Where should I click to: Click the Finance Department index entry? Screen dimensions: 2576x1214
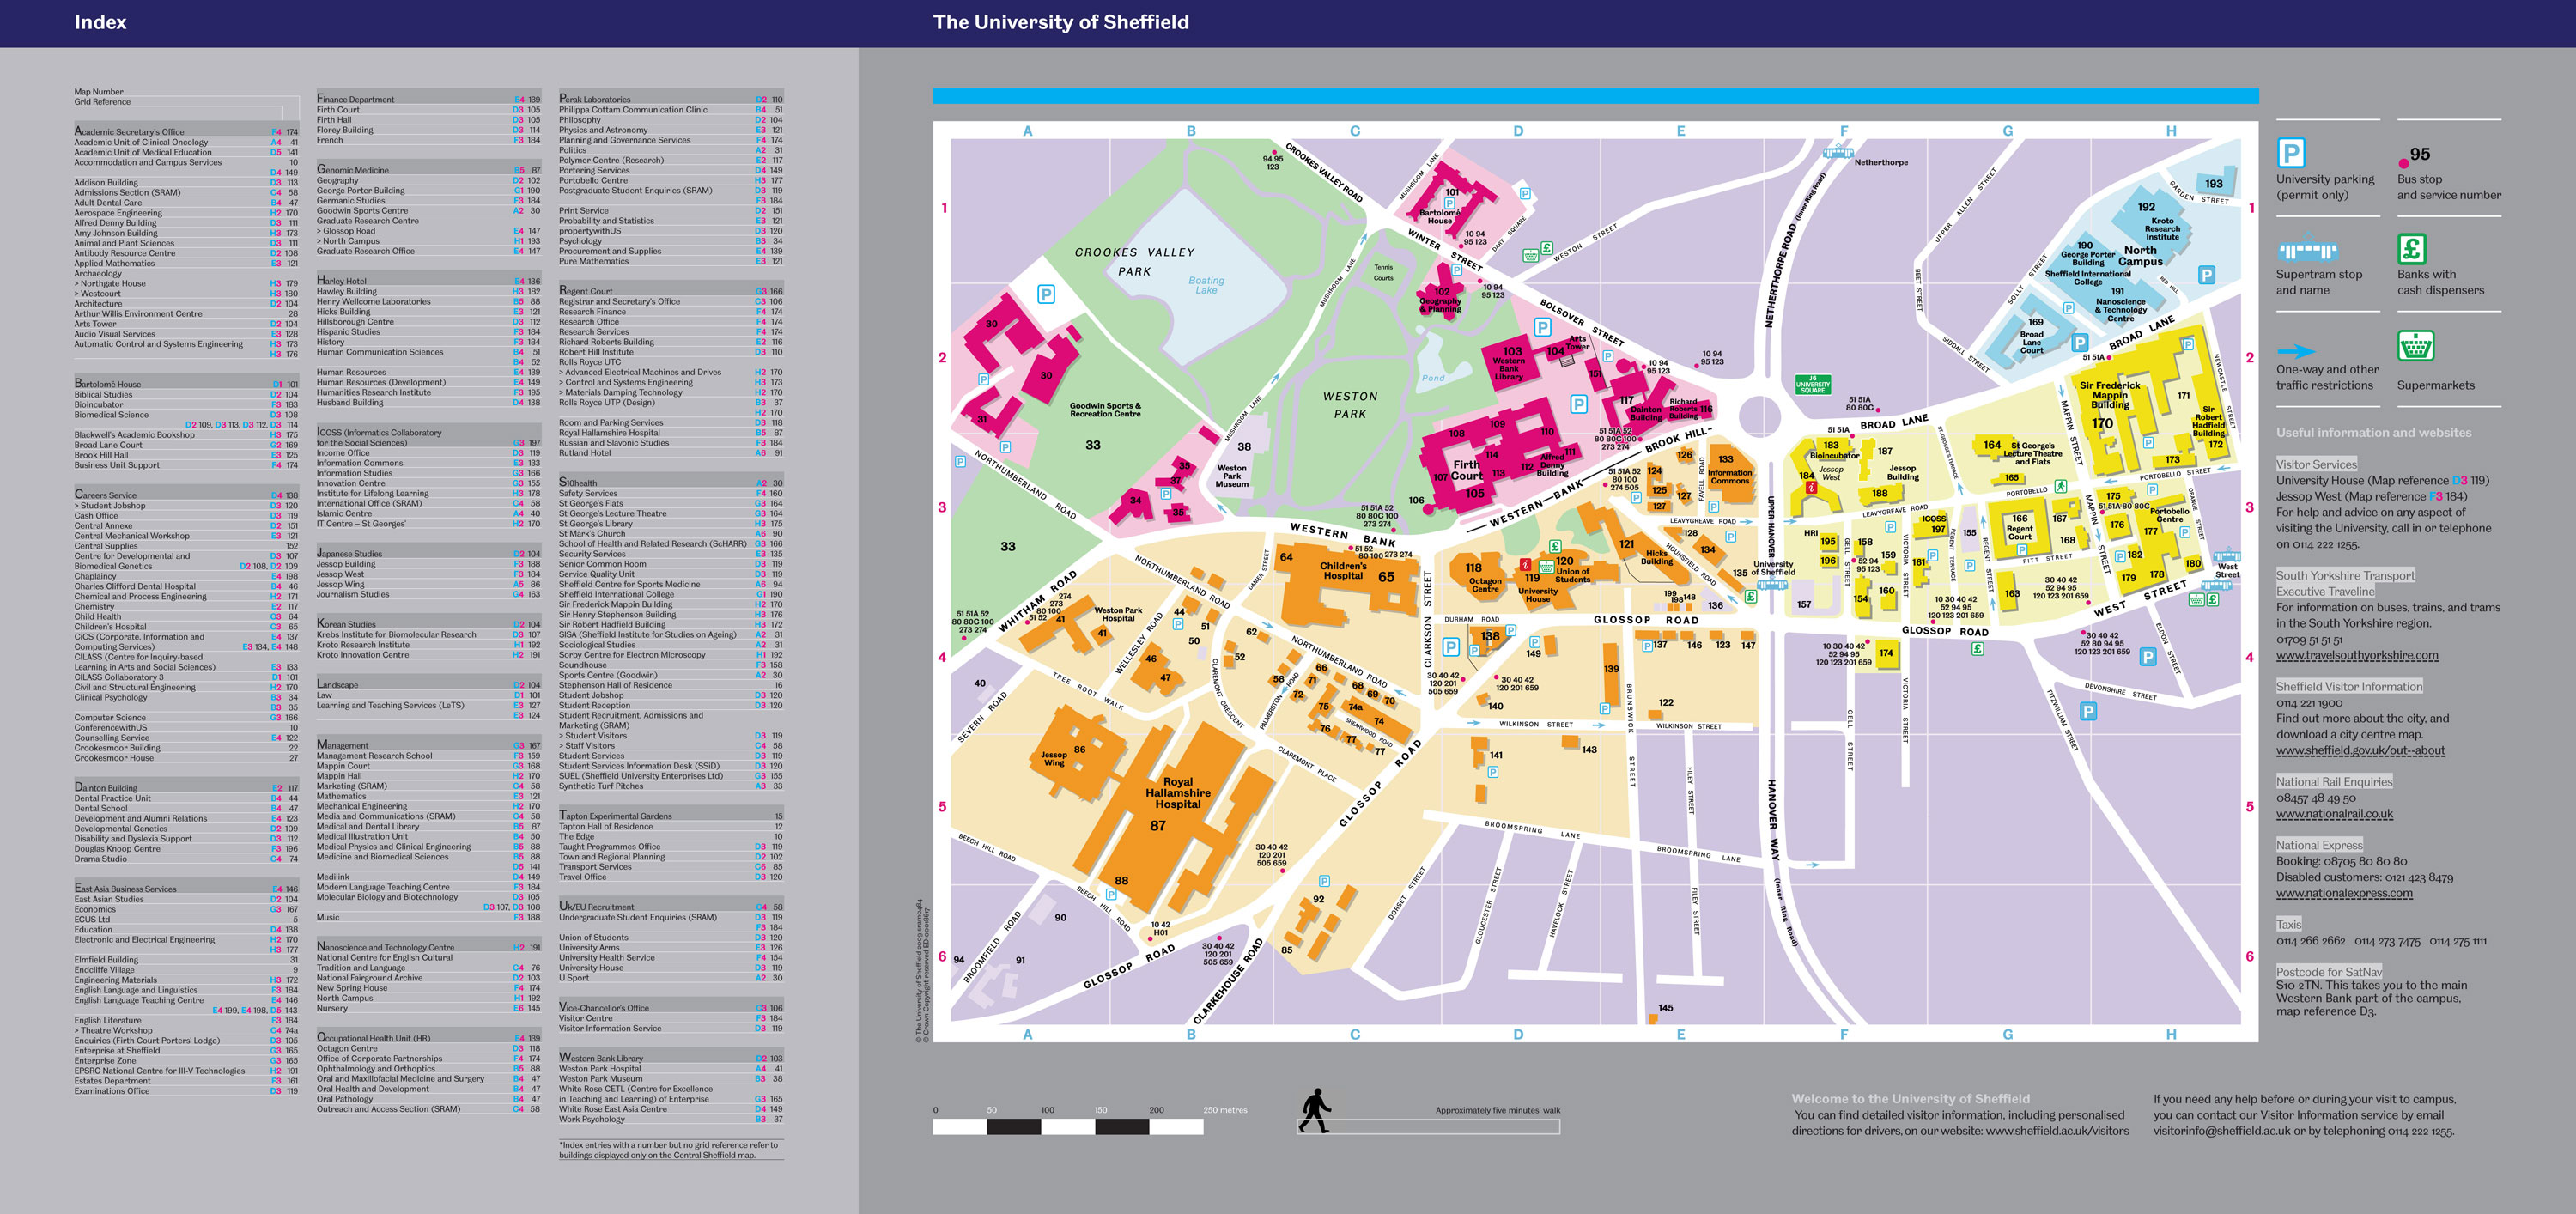[428, 99]
